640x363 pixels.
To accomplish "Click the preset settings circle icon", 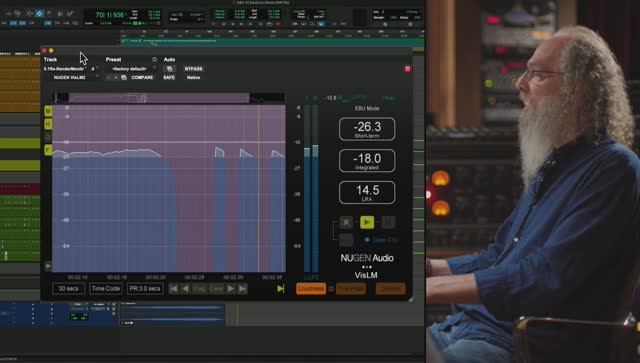I will pos(154,60).
